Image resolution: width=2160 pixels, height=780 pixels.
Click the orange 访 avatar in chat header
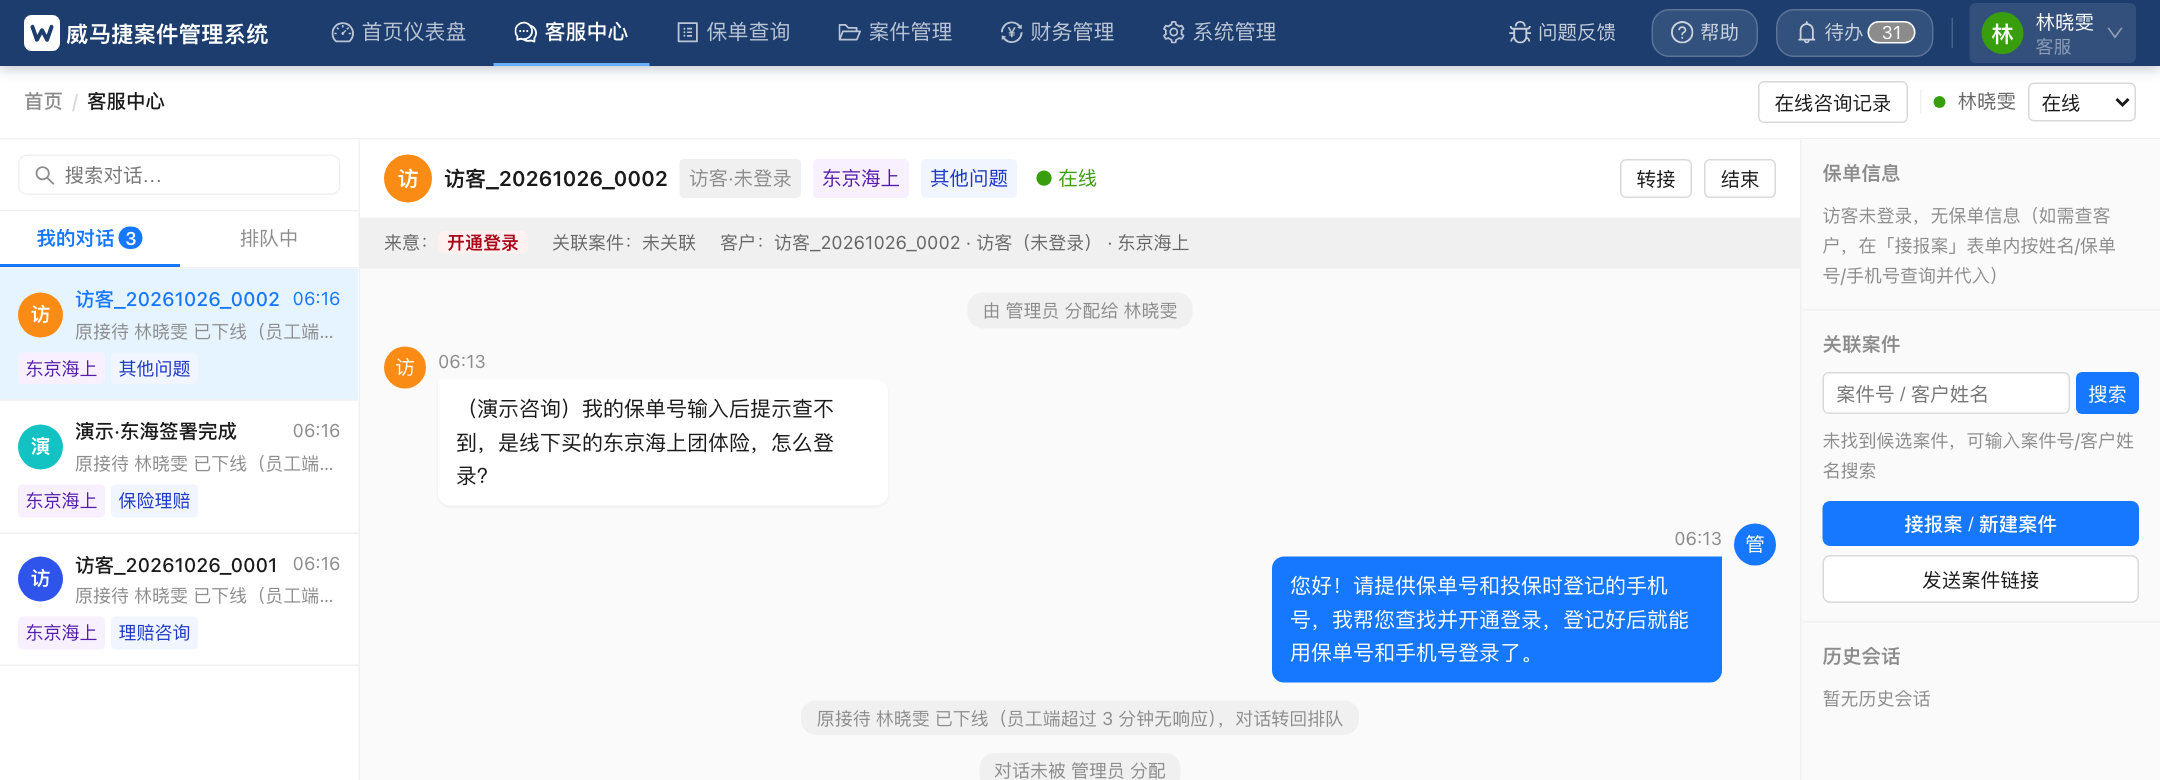408,179
